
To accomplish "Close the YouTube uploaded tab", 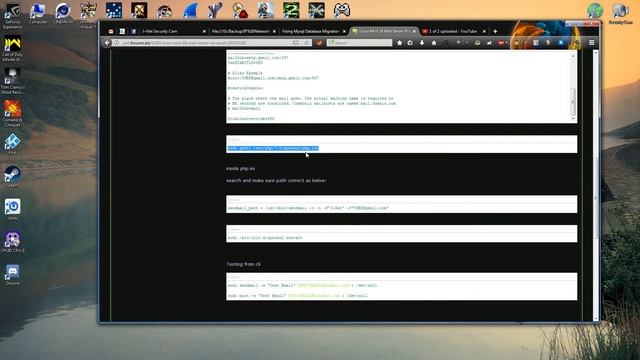I will click(484, 31).
